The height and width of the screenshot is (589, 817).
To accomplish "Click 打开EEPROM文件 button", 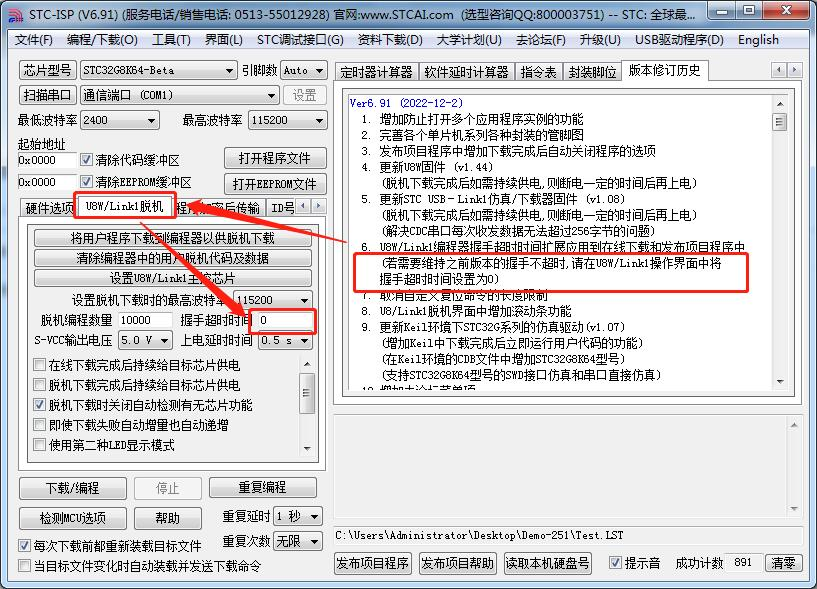I will pyautogui.click(x=275, y=184).
